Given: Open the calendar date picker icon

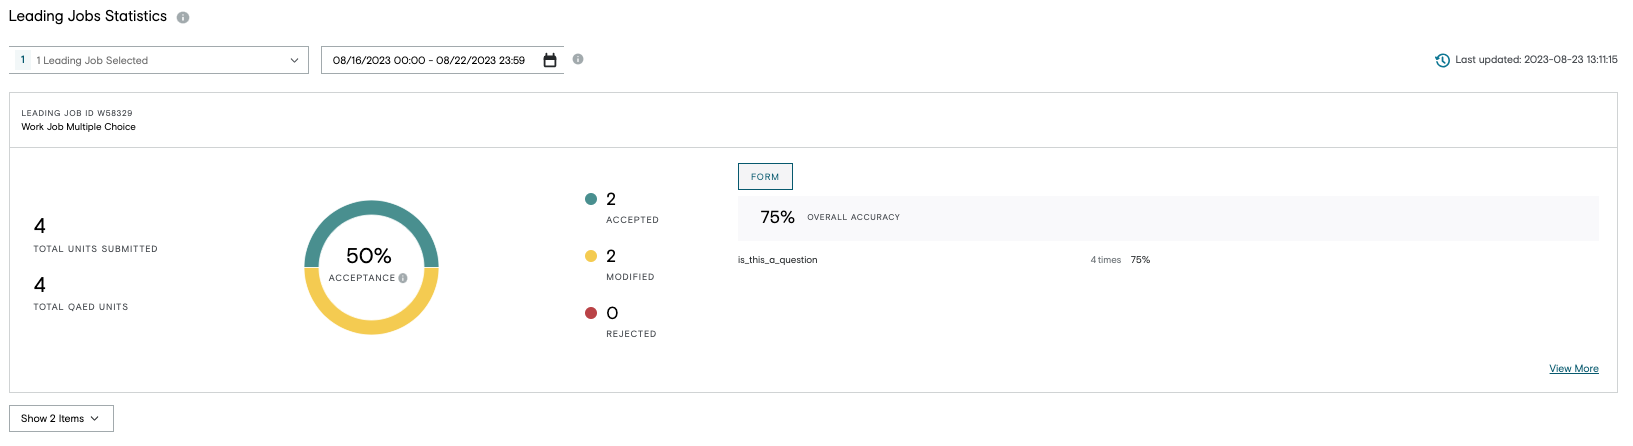Looking at the screenshot, I should click(549, 60).
